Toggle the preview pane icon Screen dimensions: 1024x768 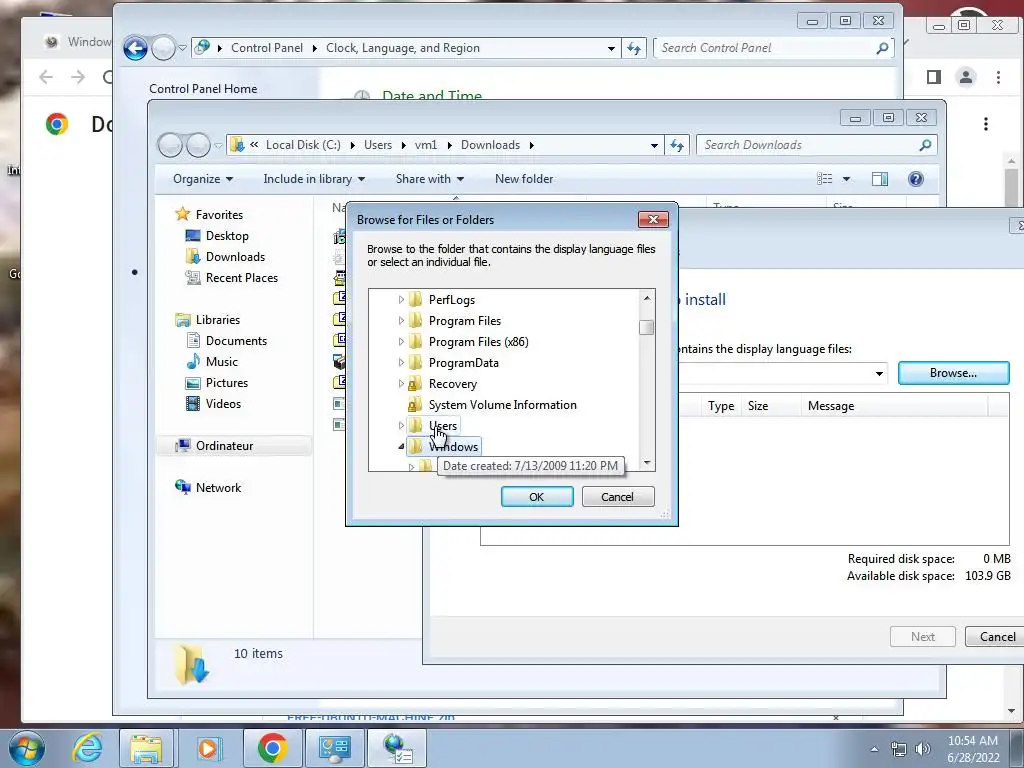click(880, 179)
